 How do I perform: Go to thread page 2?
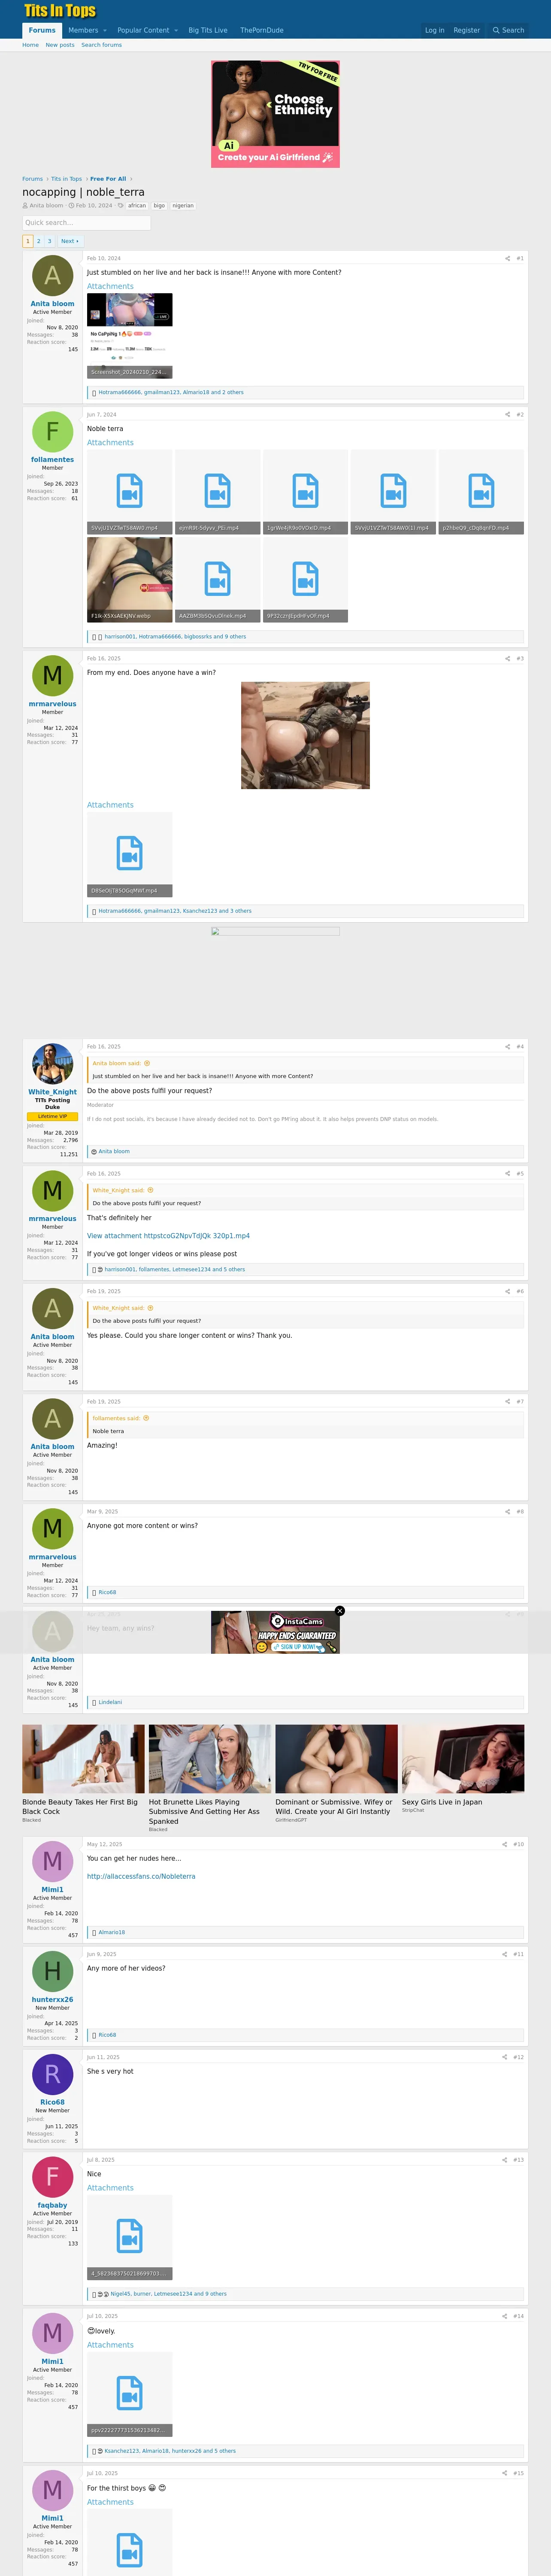coord(38,241)
